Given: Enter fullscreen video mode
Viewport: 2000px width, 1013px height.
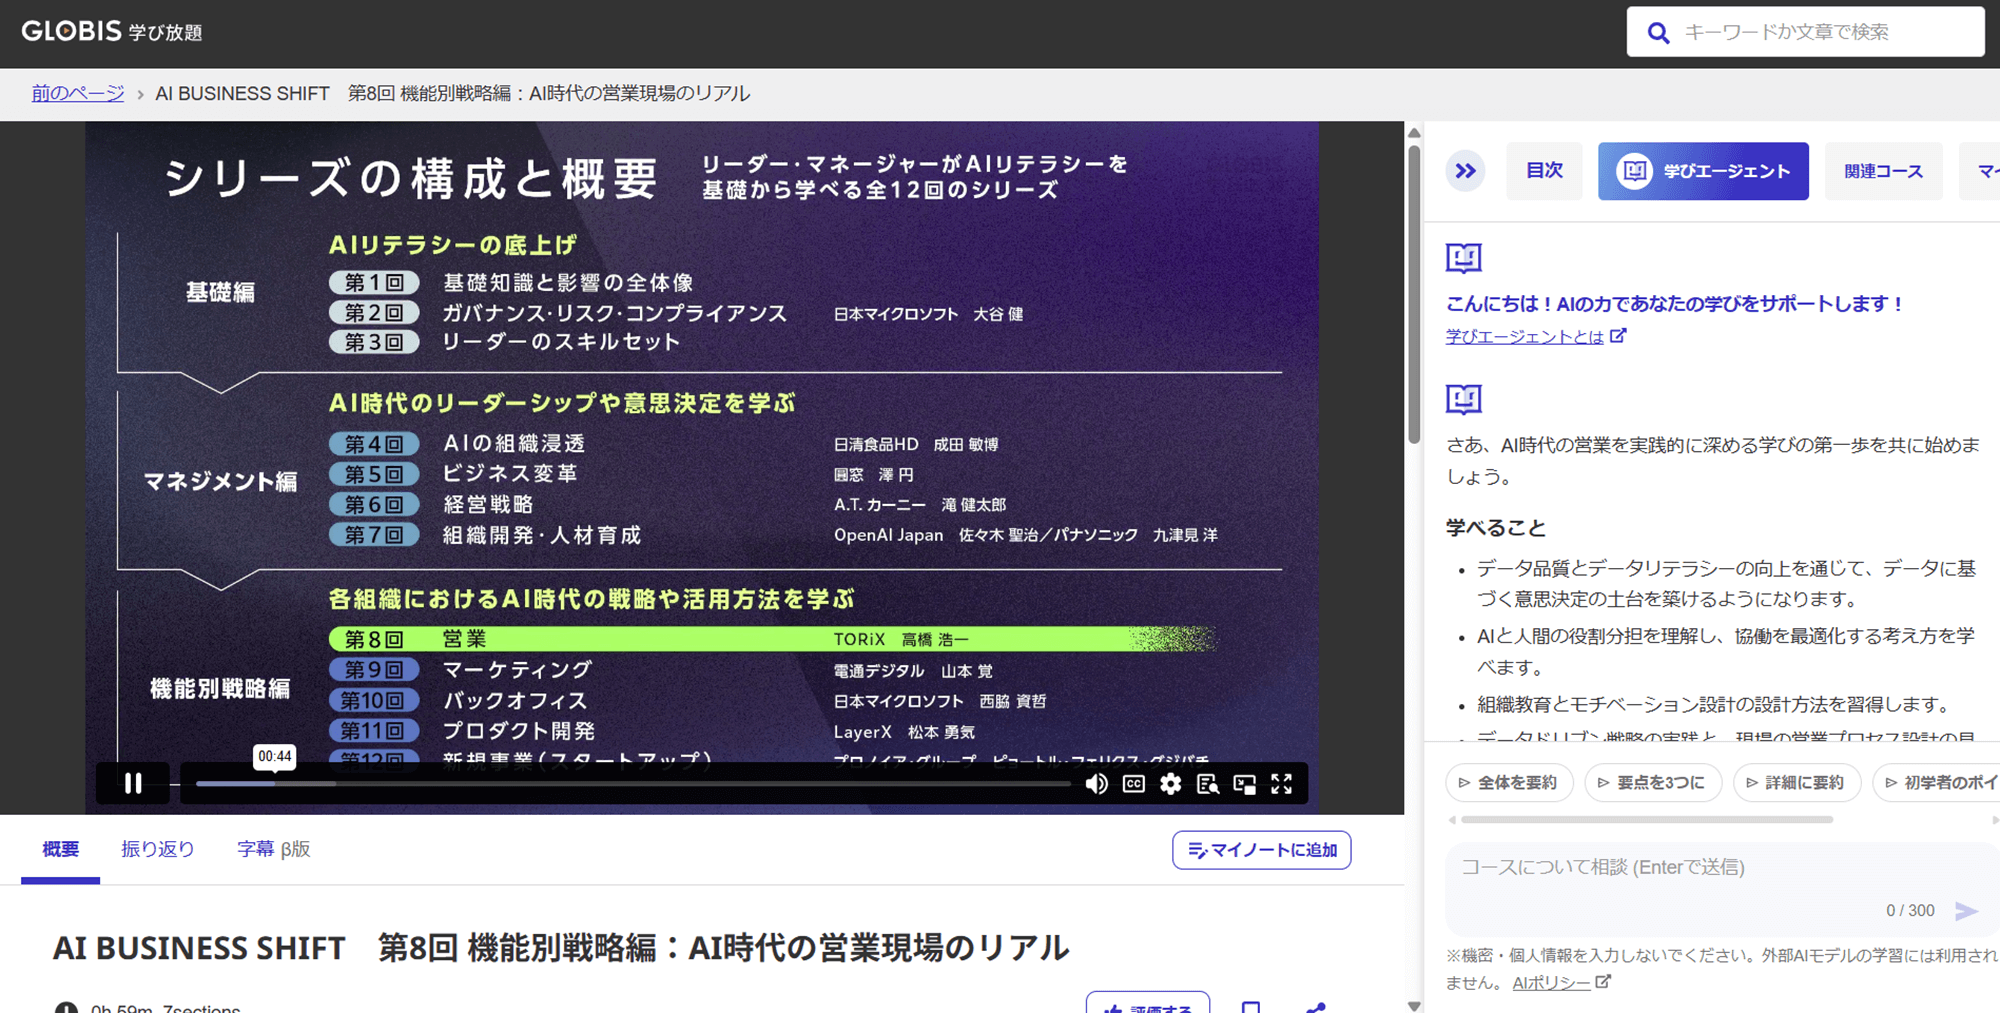Looking at the screenshot, I should click(x=1281, y=784).
